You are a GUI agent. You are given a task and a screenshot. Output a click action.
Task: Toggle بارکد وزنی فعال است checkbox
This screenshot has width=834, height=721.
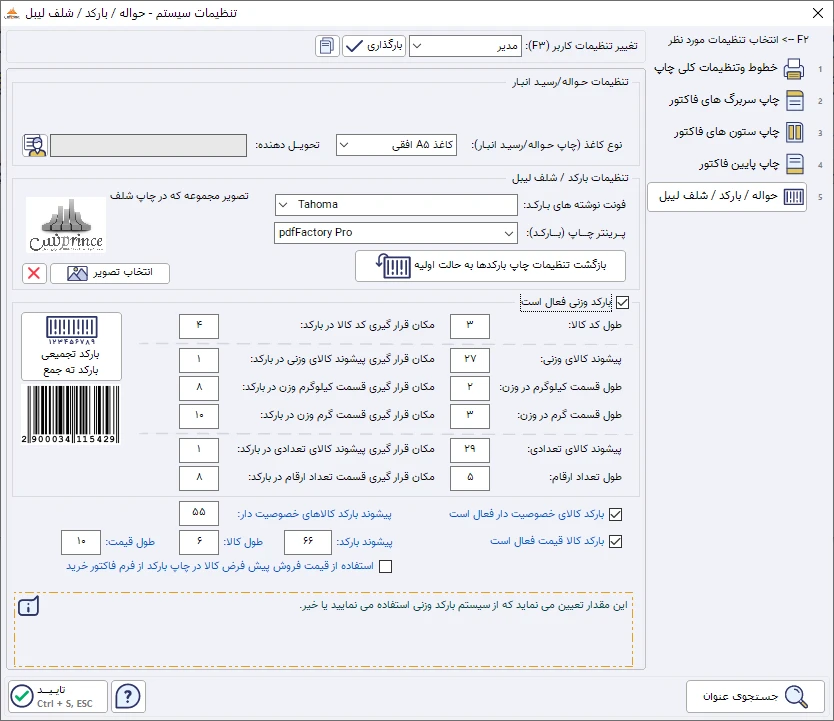point(623,302)
